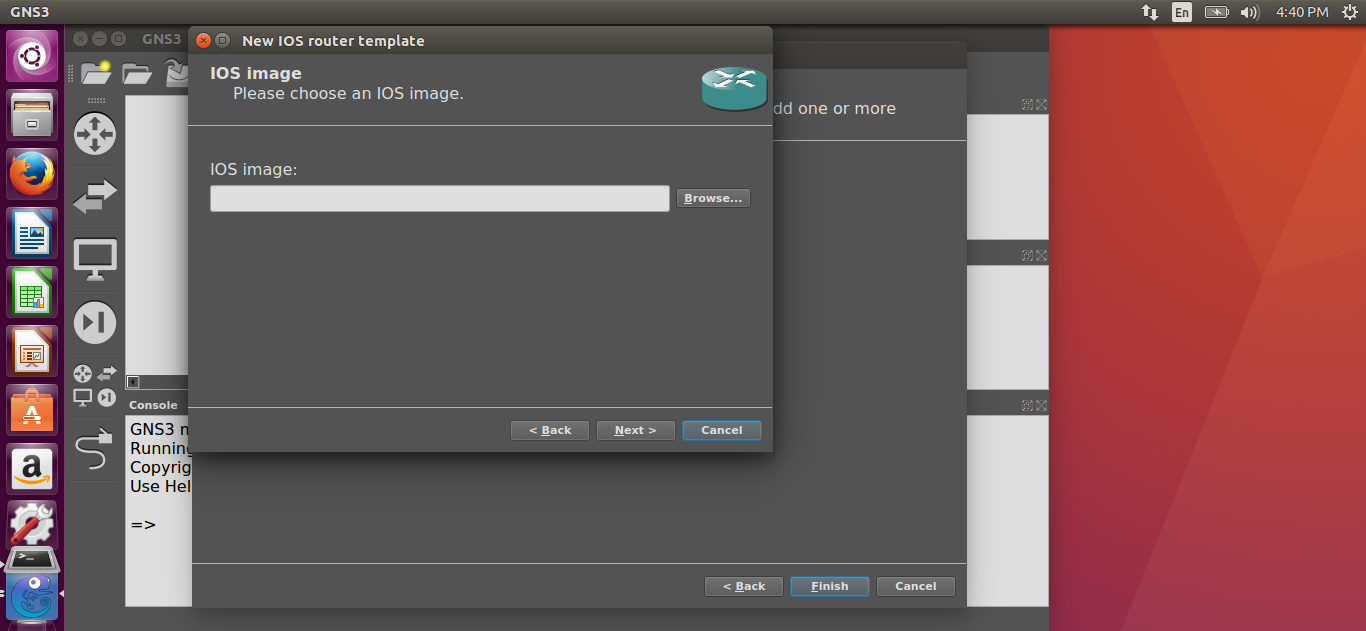Viewport: 1366px width, 631px height.
Task: Click the => prompt in the console
Action: pyautogui.click(x=143, y=524)
